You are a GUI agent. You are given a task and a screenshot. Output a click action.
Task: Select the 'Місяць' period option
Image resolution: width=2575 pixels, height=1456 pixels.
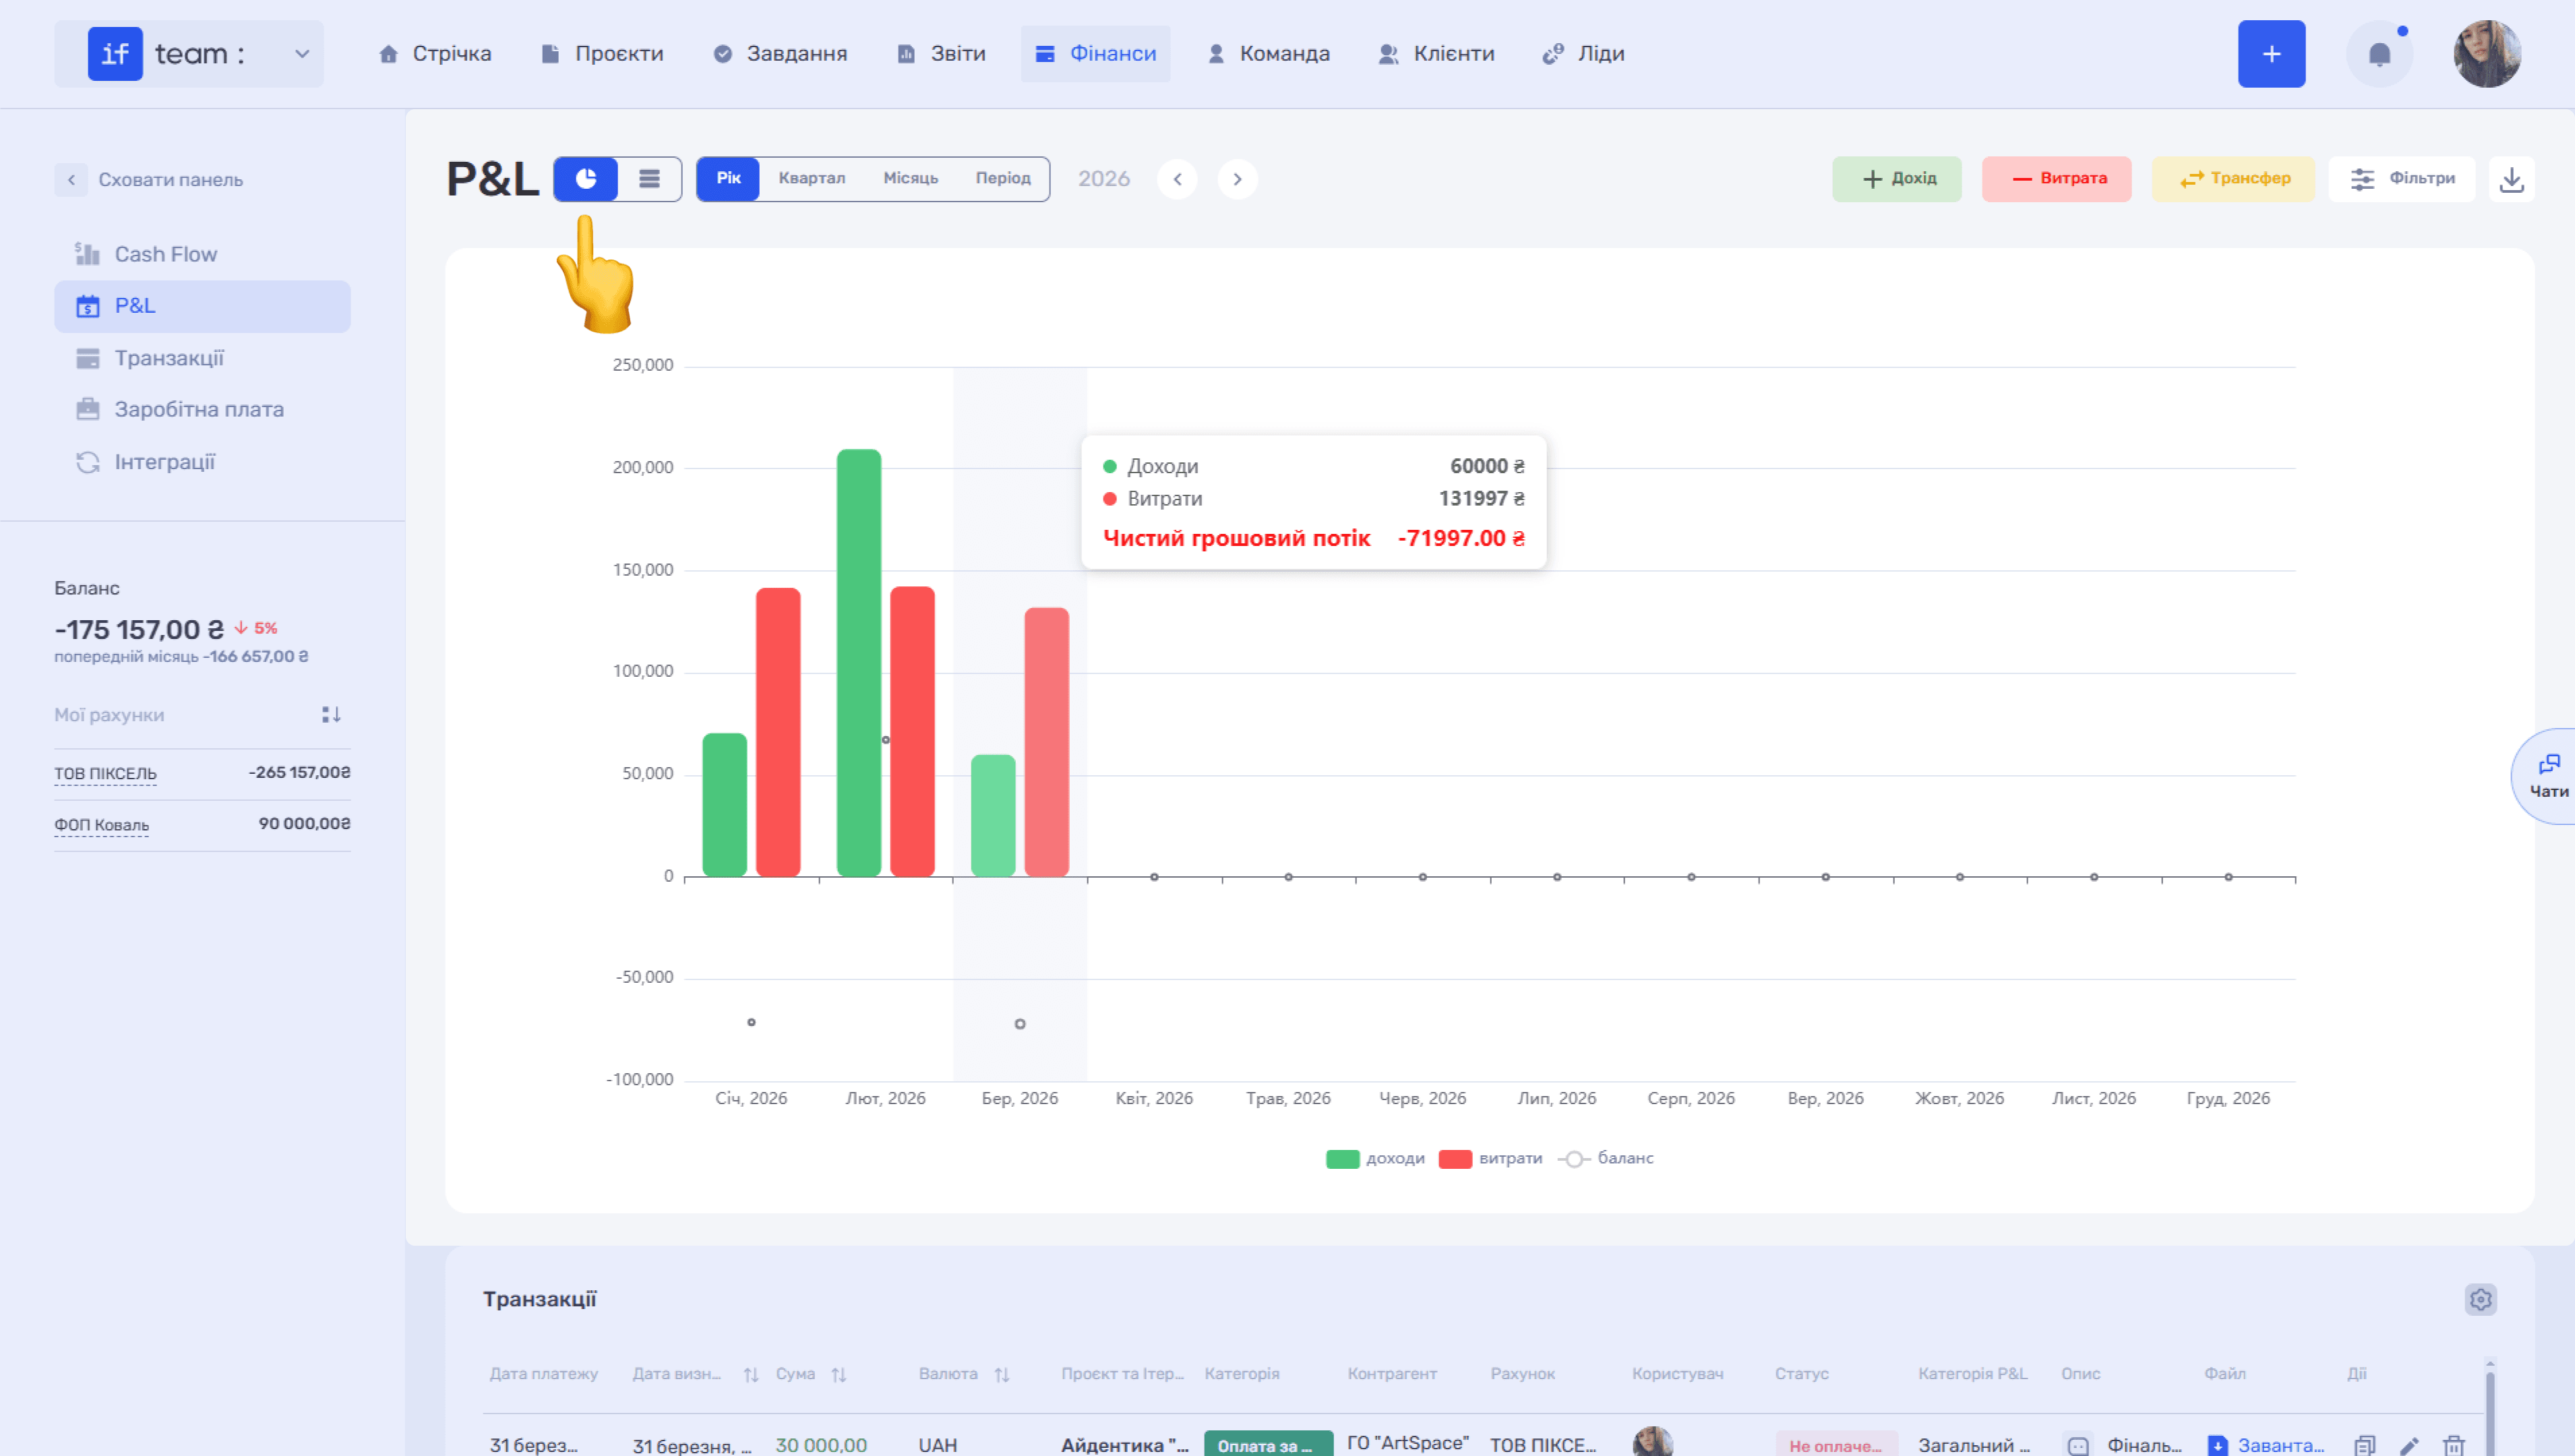[x=911, y=179]
